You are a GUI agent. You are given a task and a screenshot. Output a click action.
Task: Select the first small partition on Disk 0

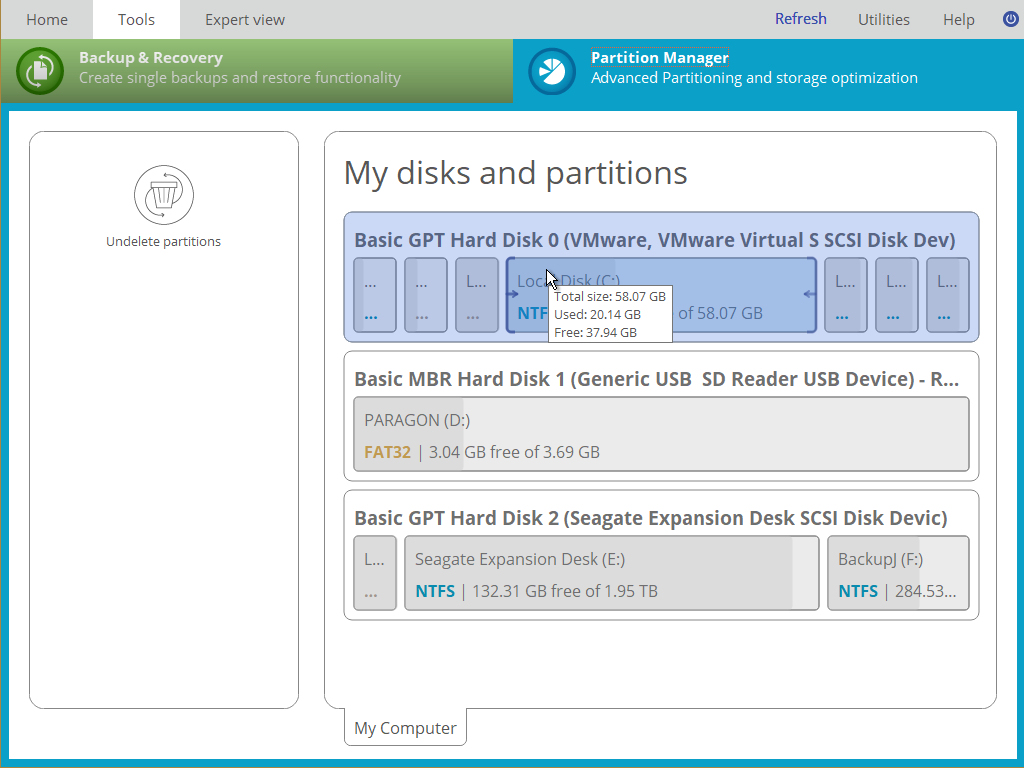pyautogui.click(x=375, y=295)
